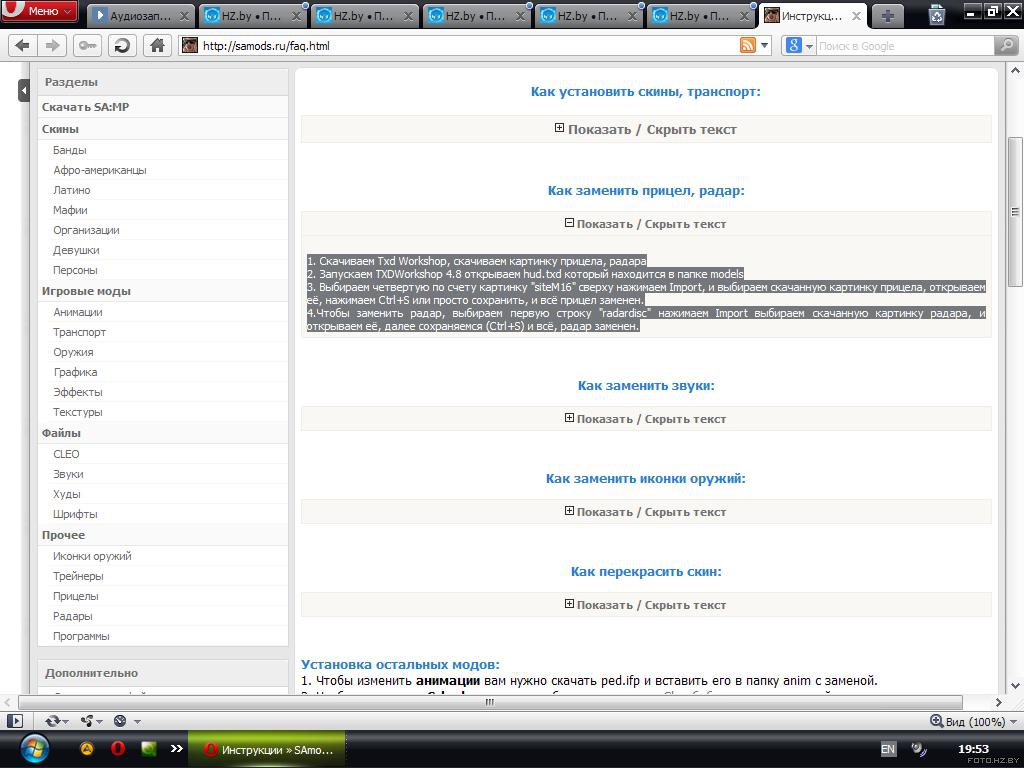Open the Трейнеры link

[x=78, y=576]
